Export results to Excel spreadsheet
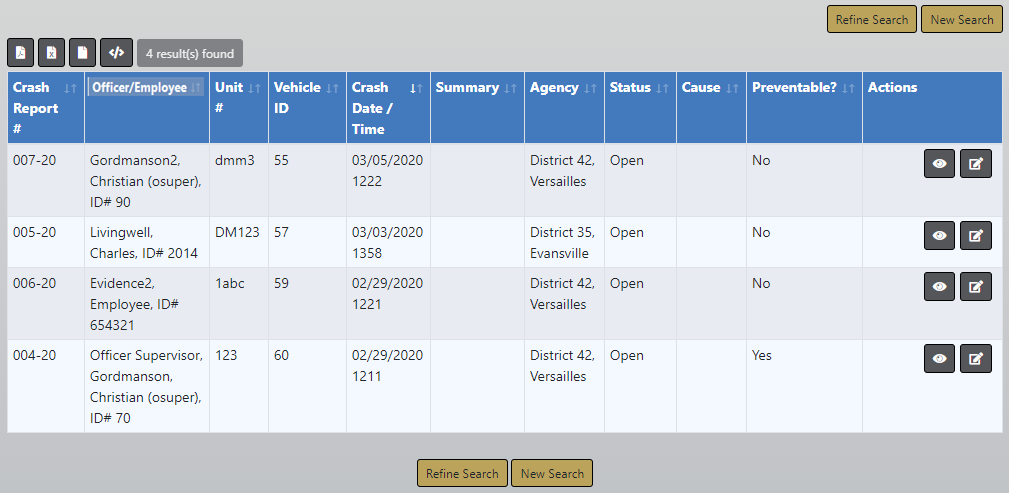Screen dimensions: 1009x493 (x=52, y=53)
